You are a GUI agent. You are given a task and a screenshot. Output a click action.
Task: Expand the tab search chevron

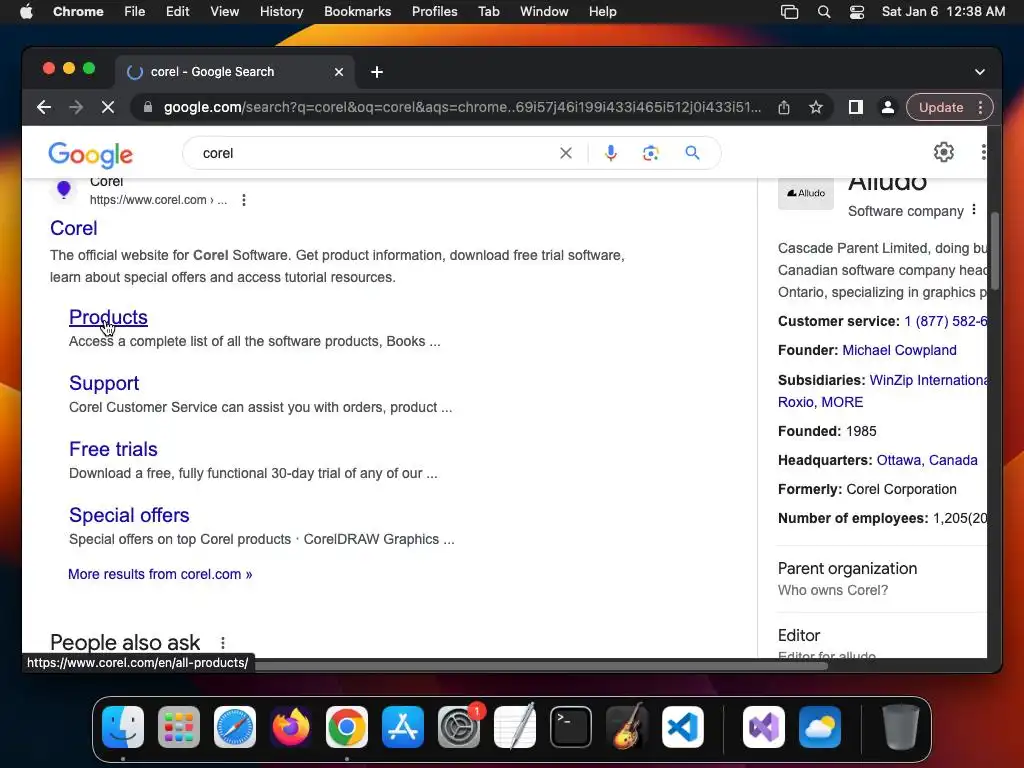tap(980, 72)
